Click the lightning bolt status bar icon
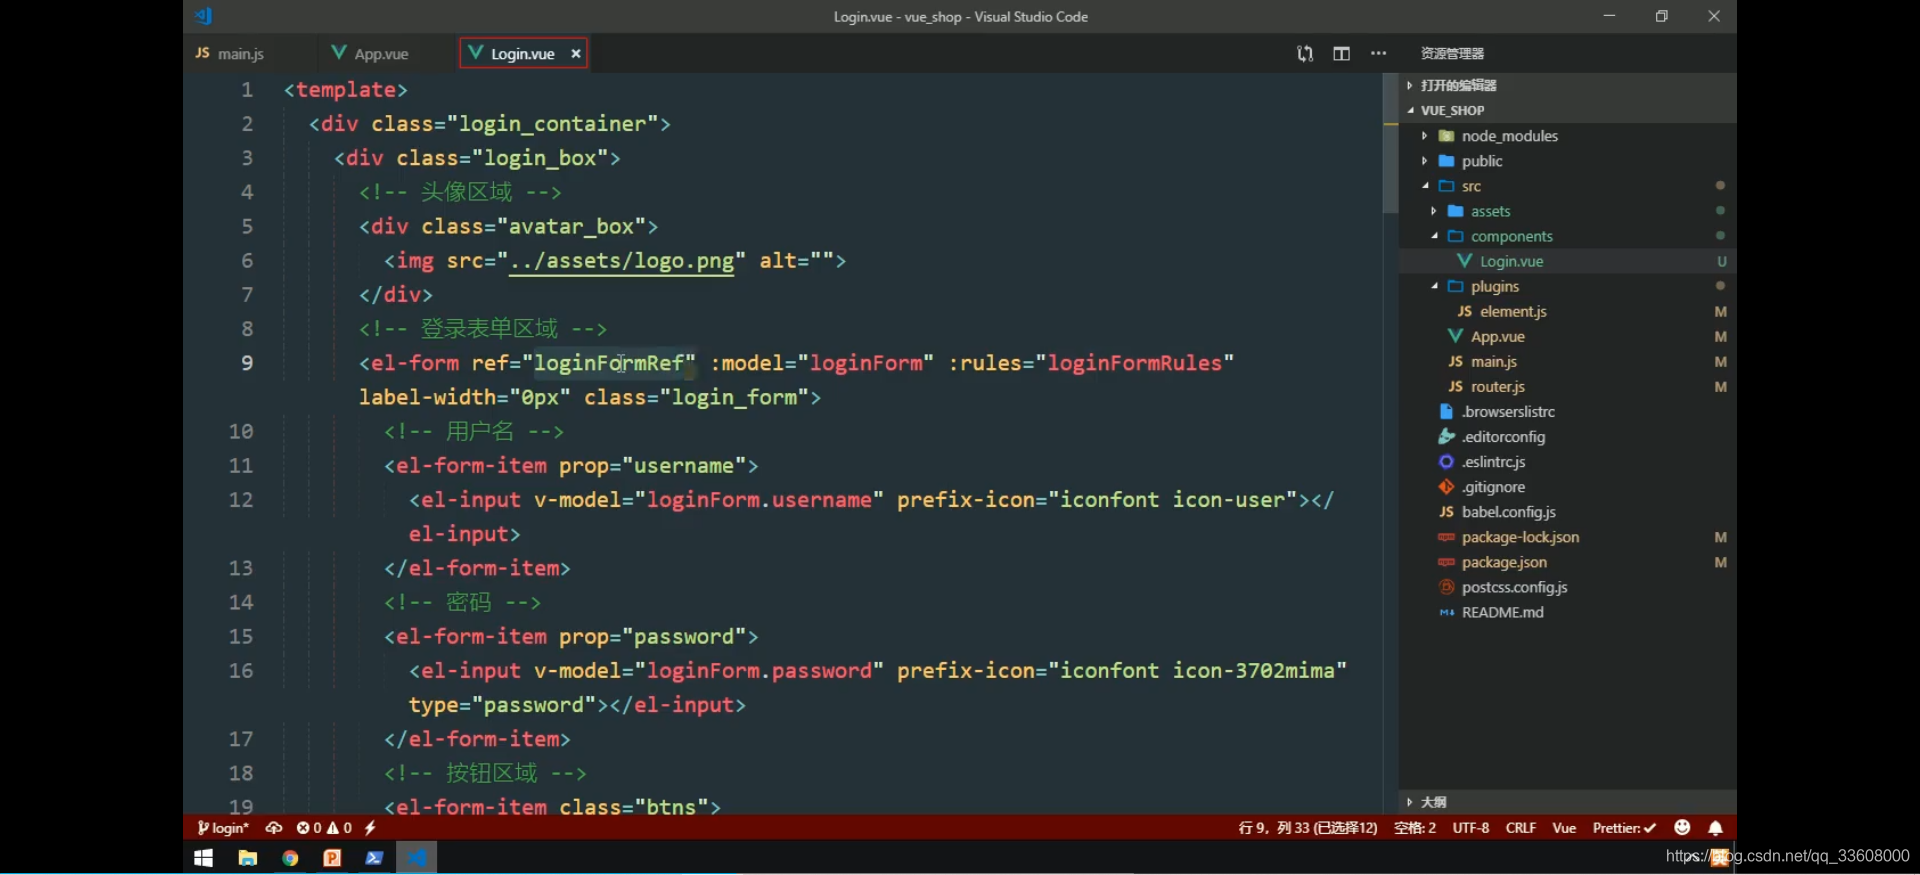This screenshot has height=875, width=1920. (370, 828)
